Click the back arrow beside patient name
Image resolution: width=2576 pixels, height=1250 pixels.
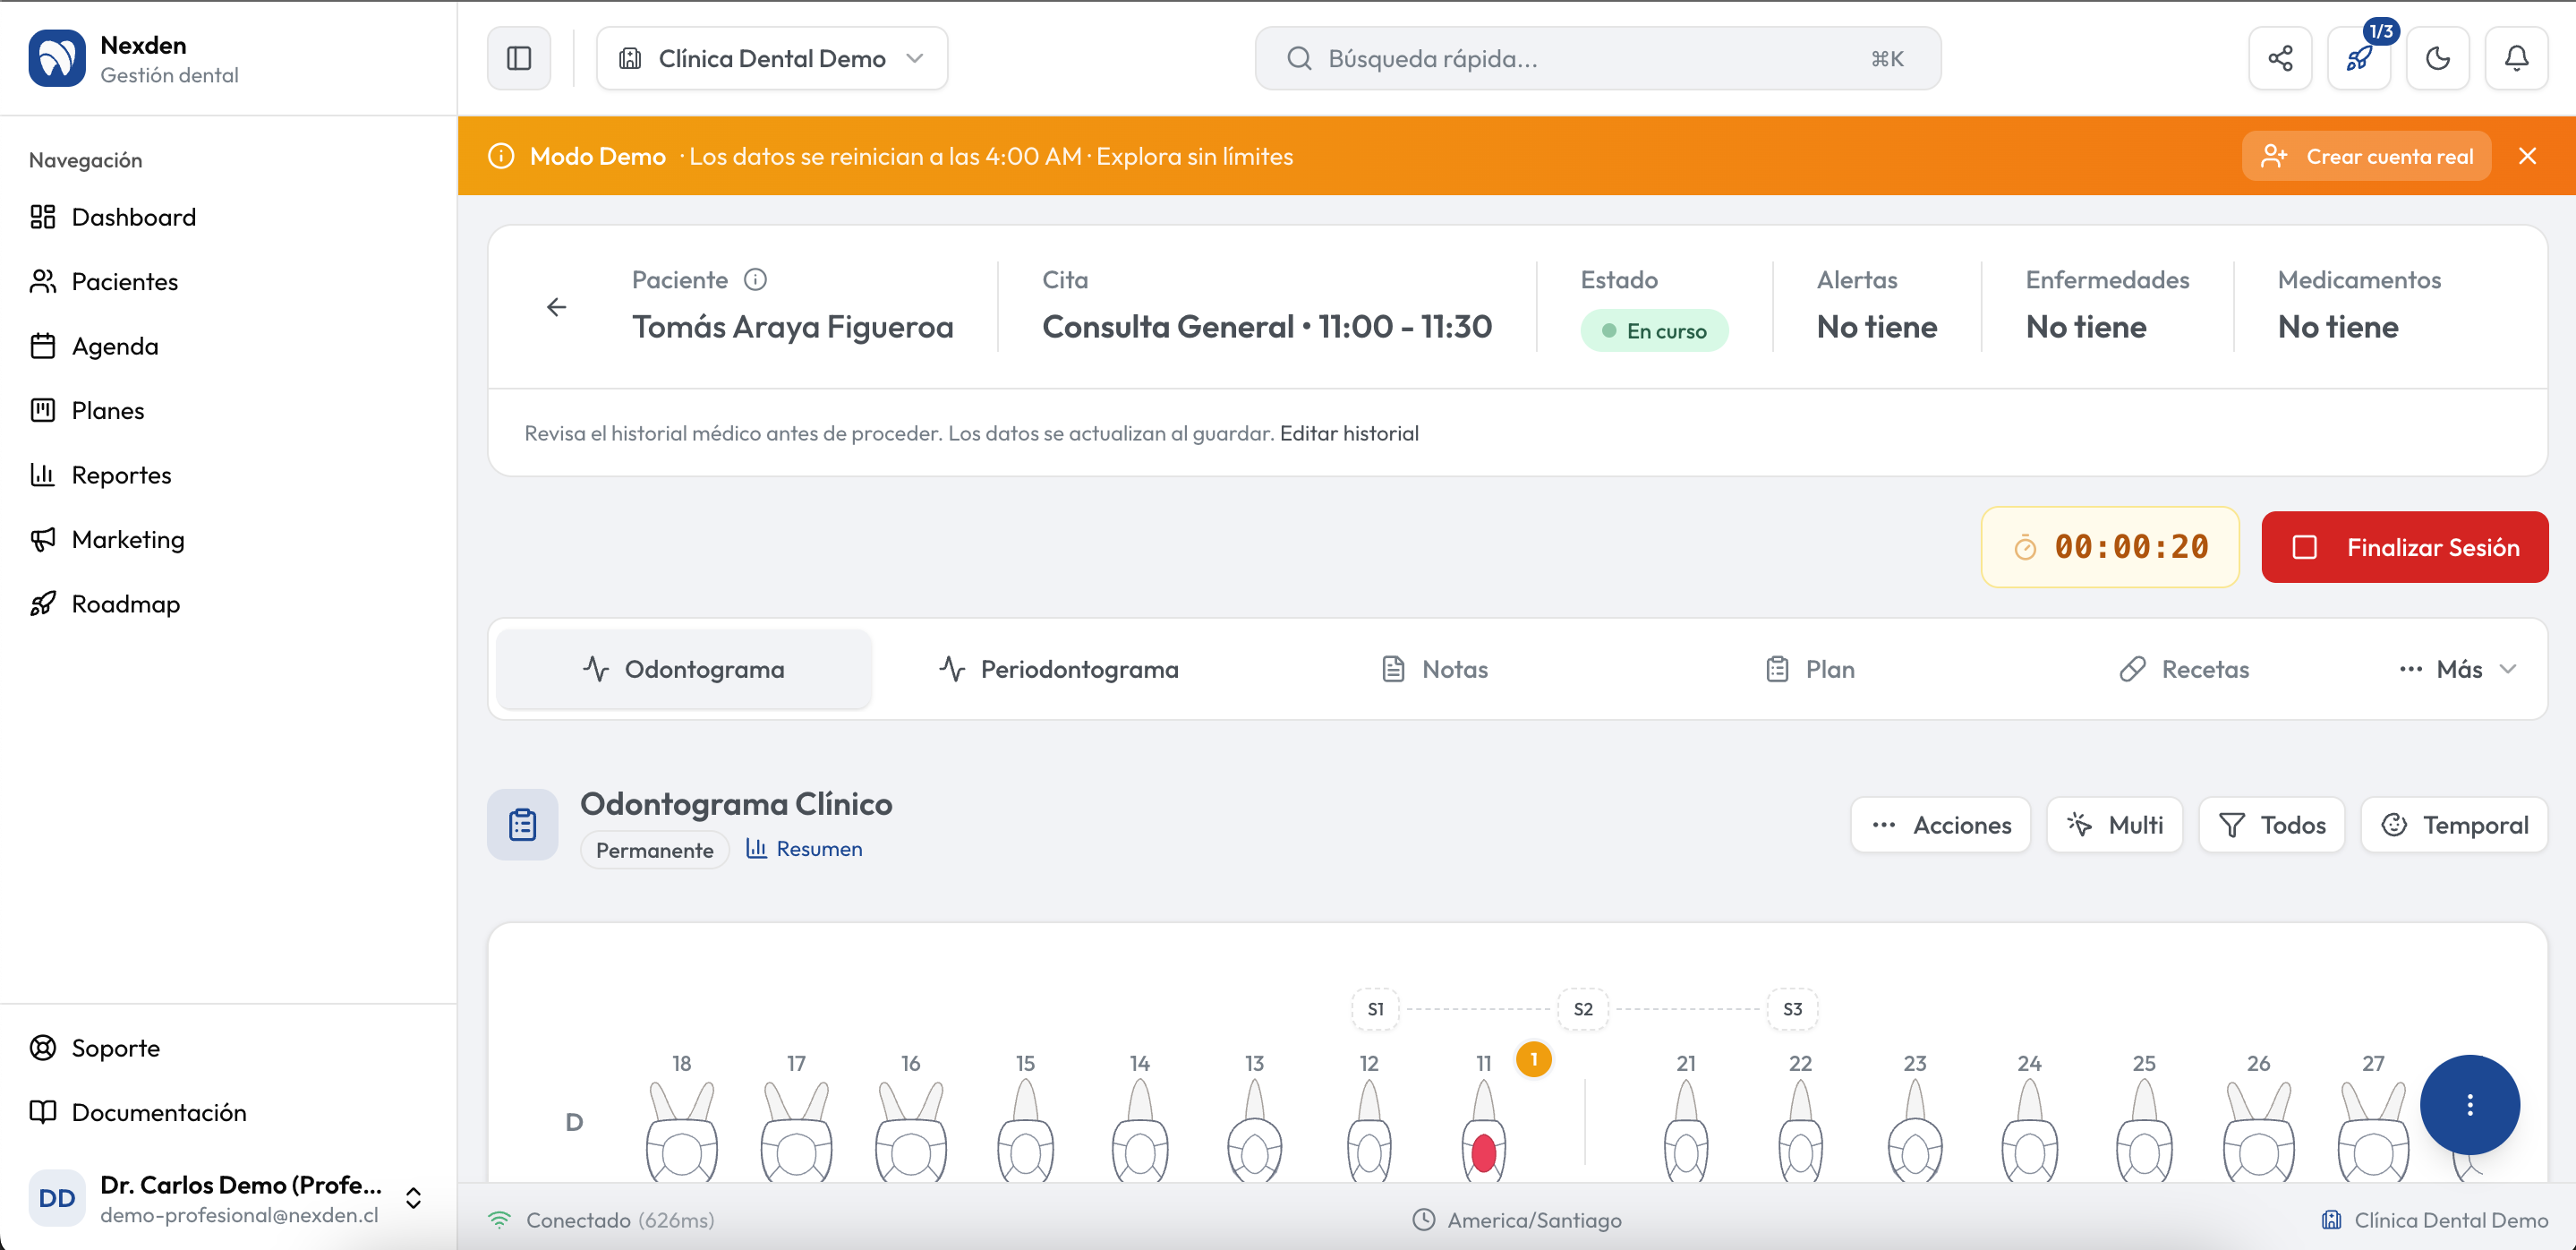(557, 307)
